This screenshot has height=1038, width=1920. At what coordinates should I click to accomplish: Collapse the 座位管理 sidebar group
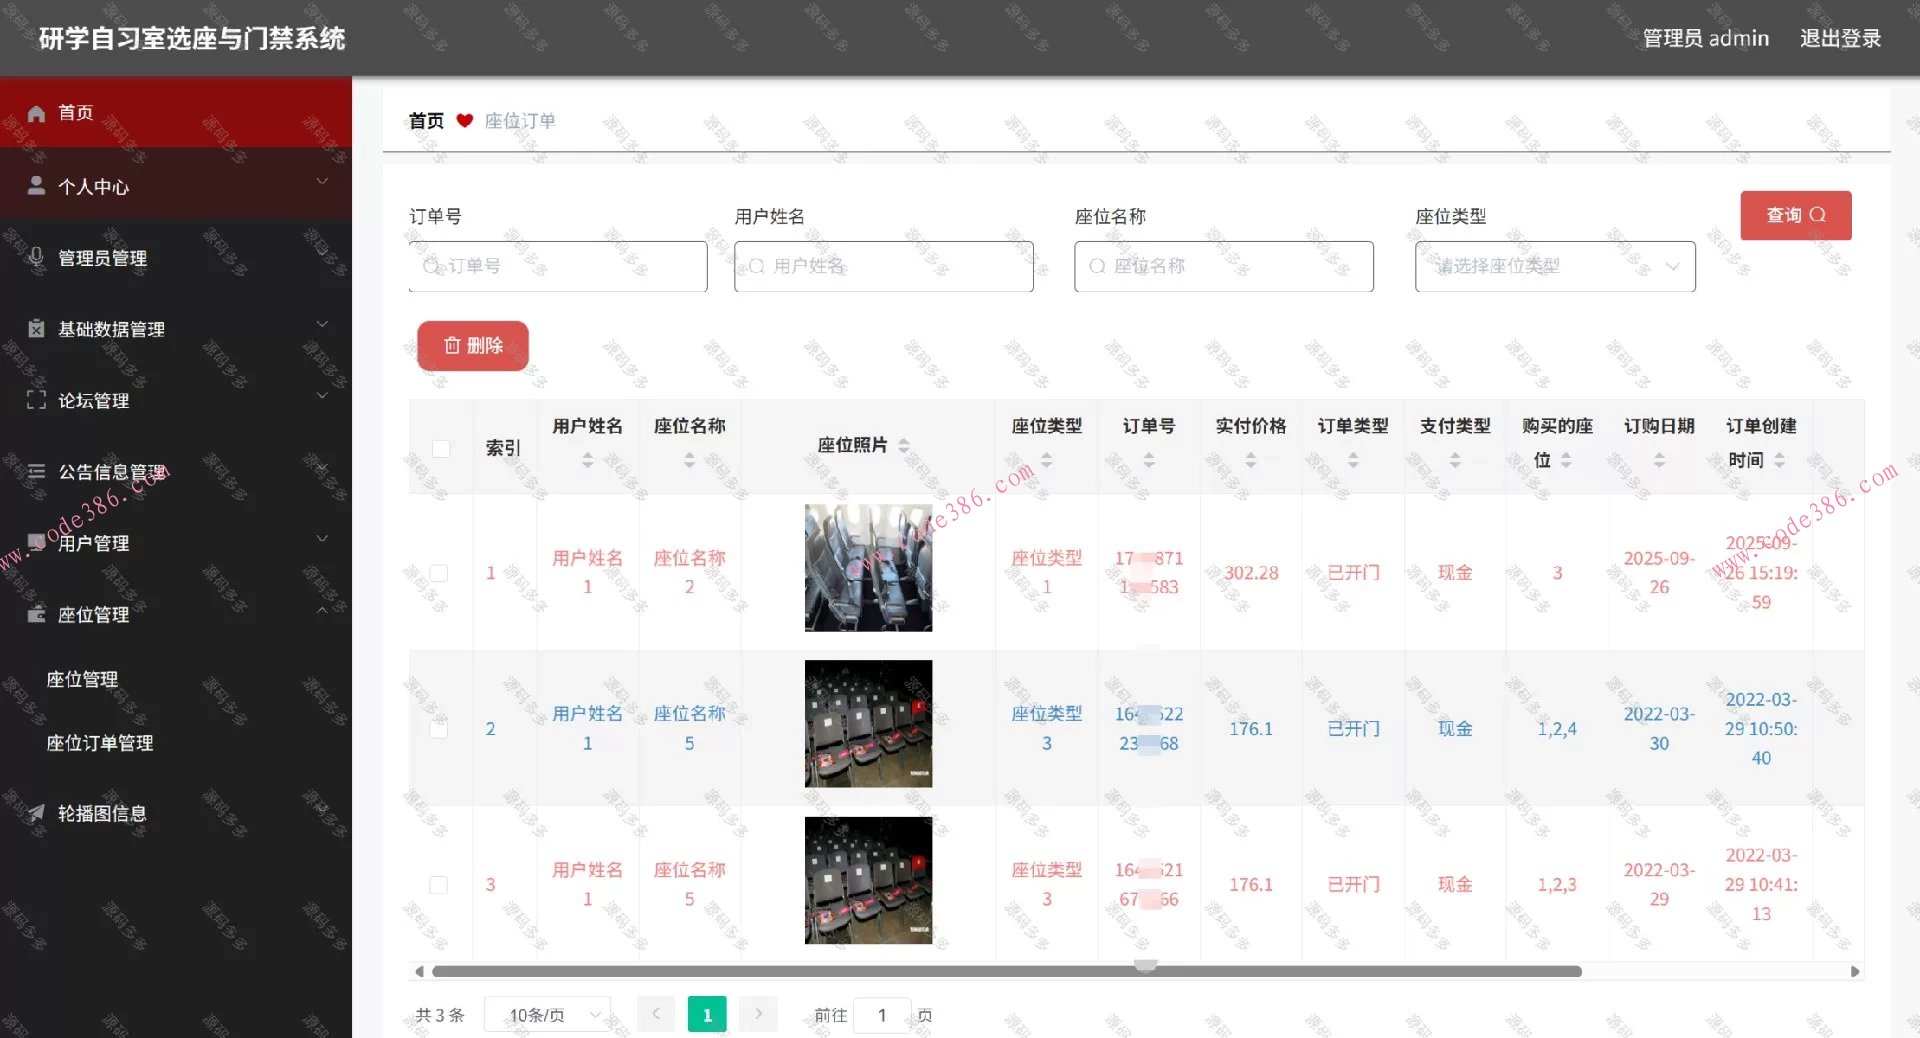322,611
